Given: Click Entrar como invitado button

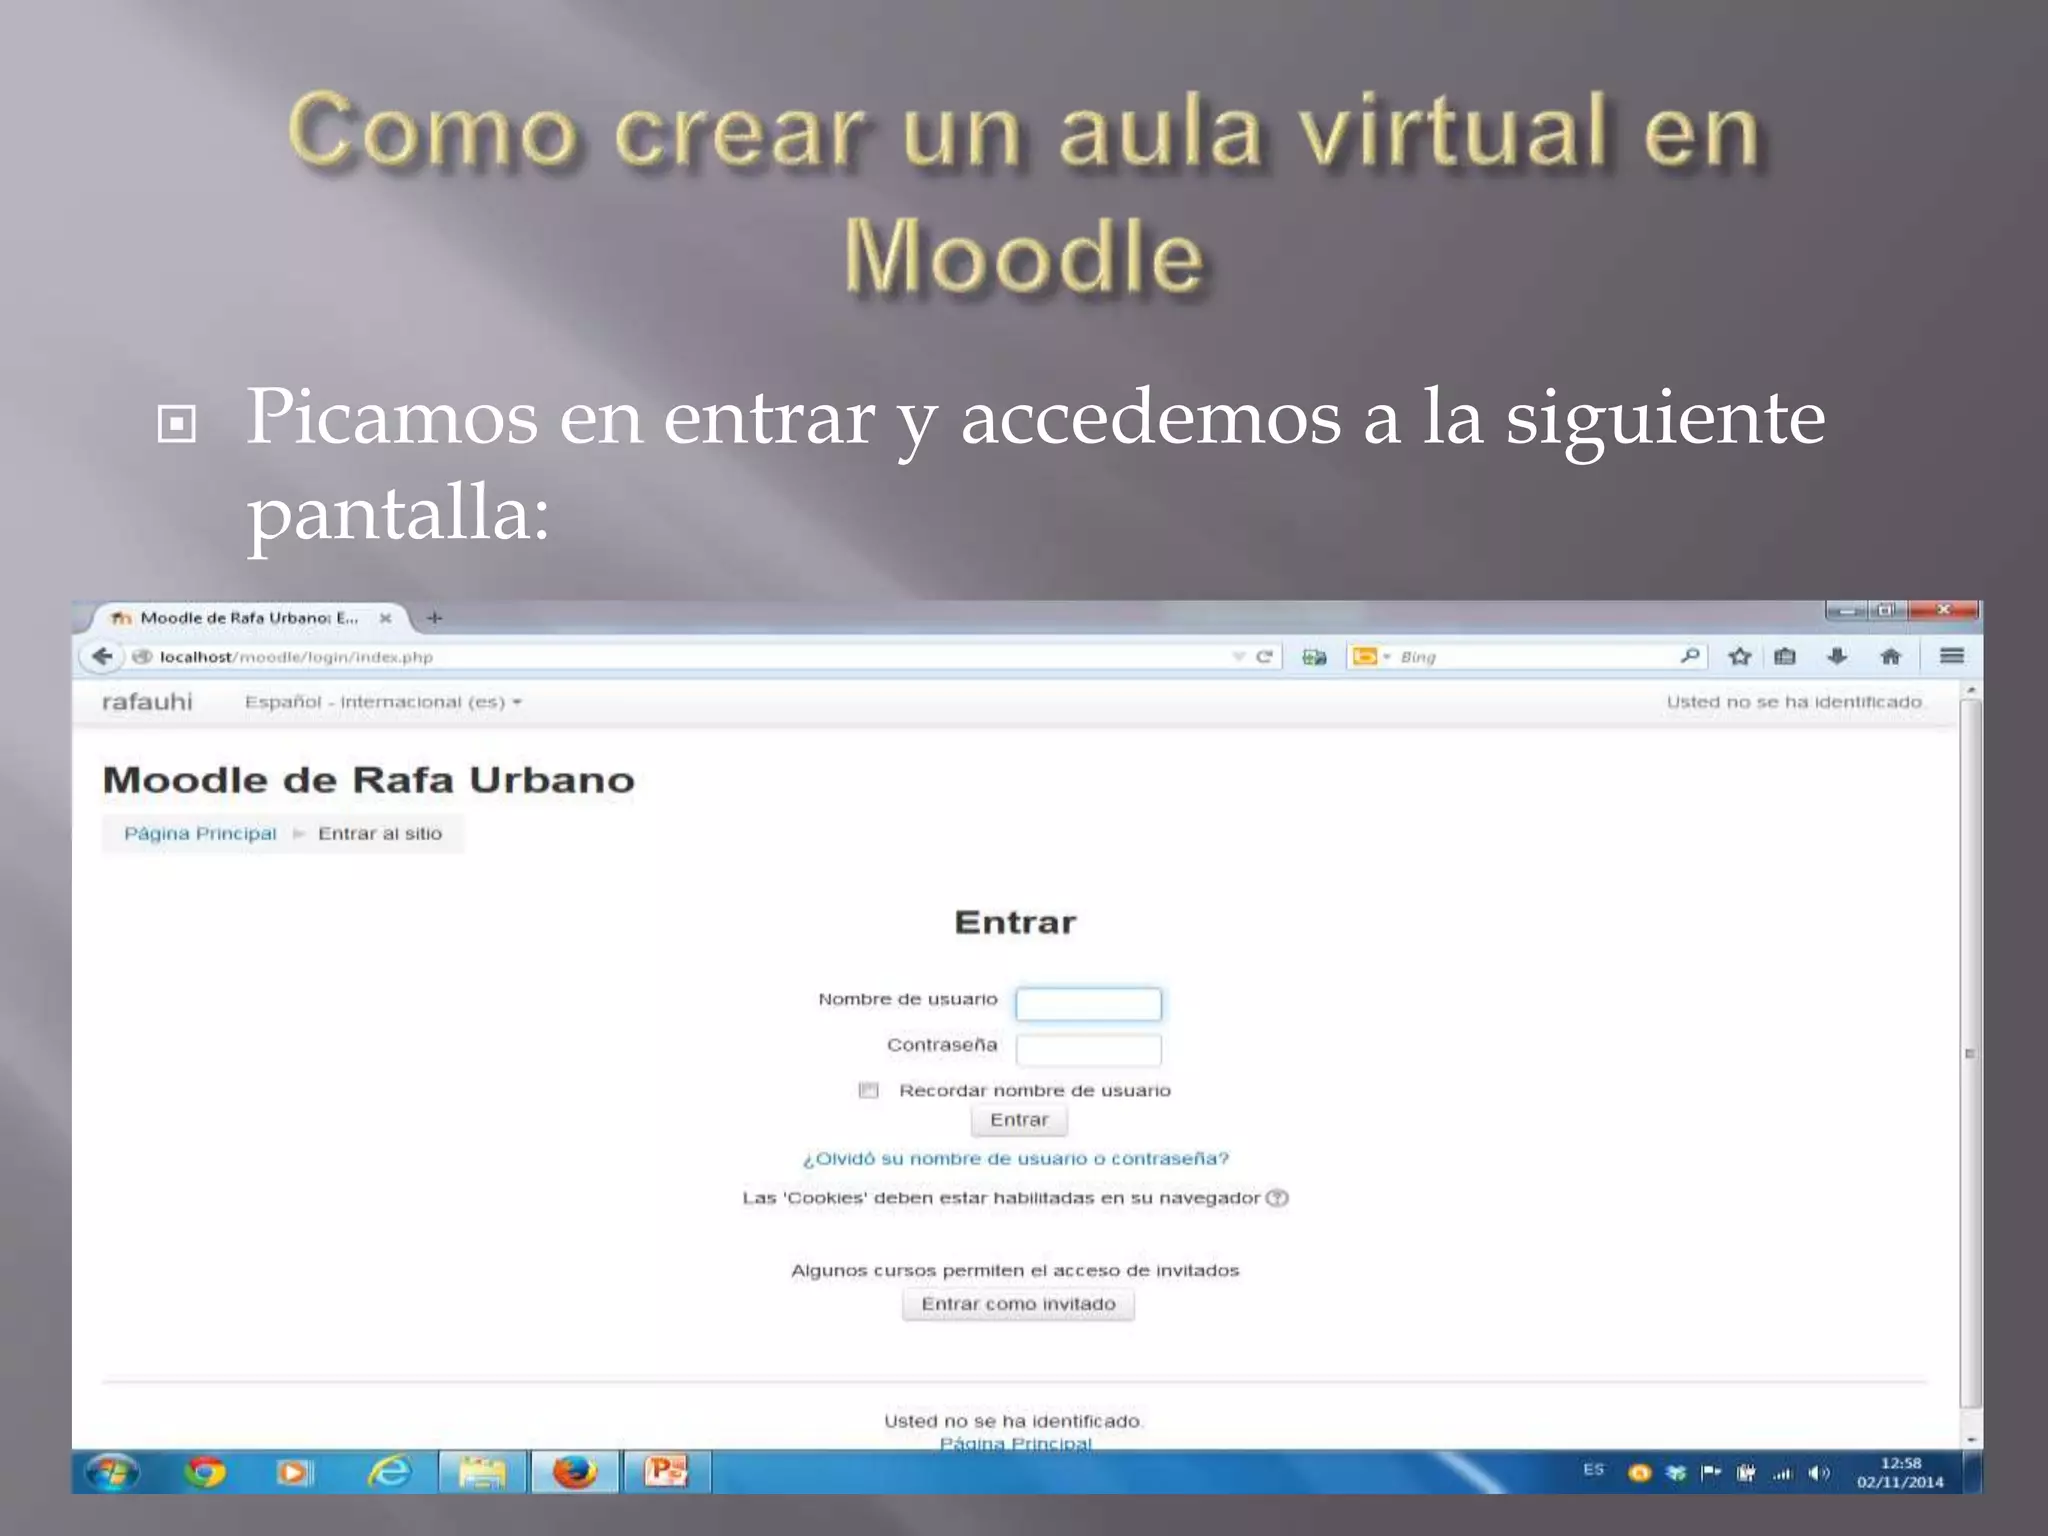Looking at the screenshot, I should pyautogui.click(x=1018, y=1304).
